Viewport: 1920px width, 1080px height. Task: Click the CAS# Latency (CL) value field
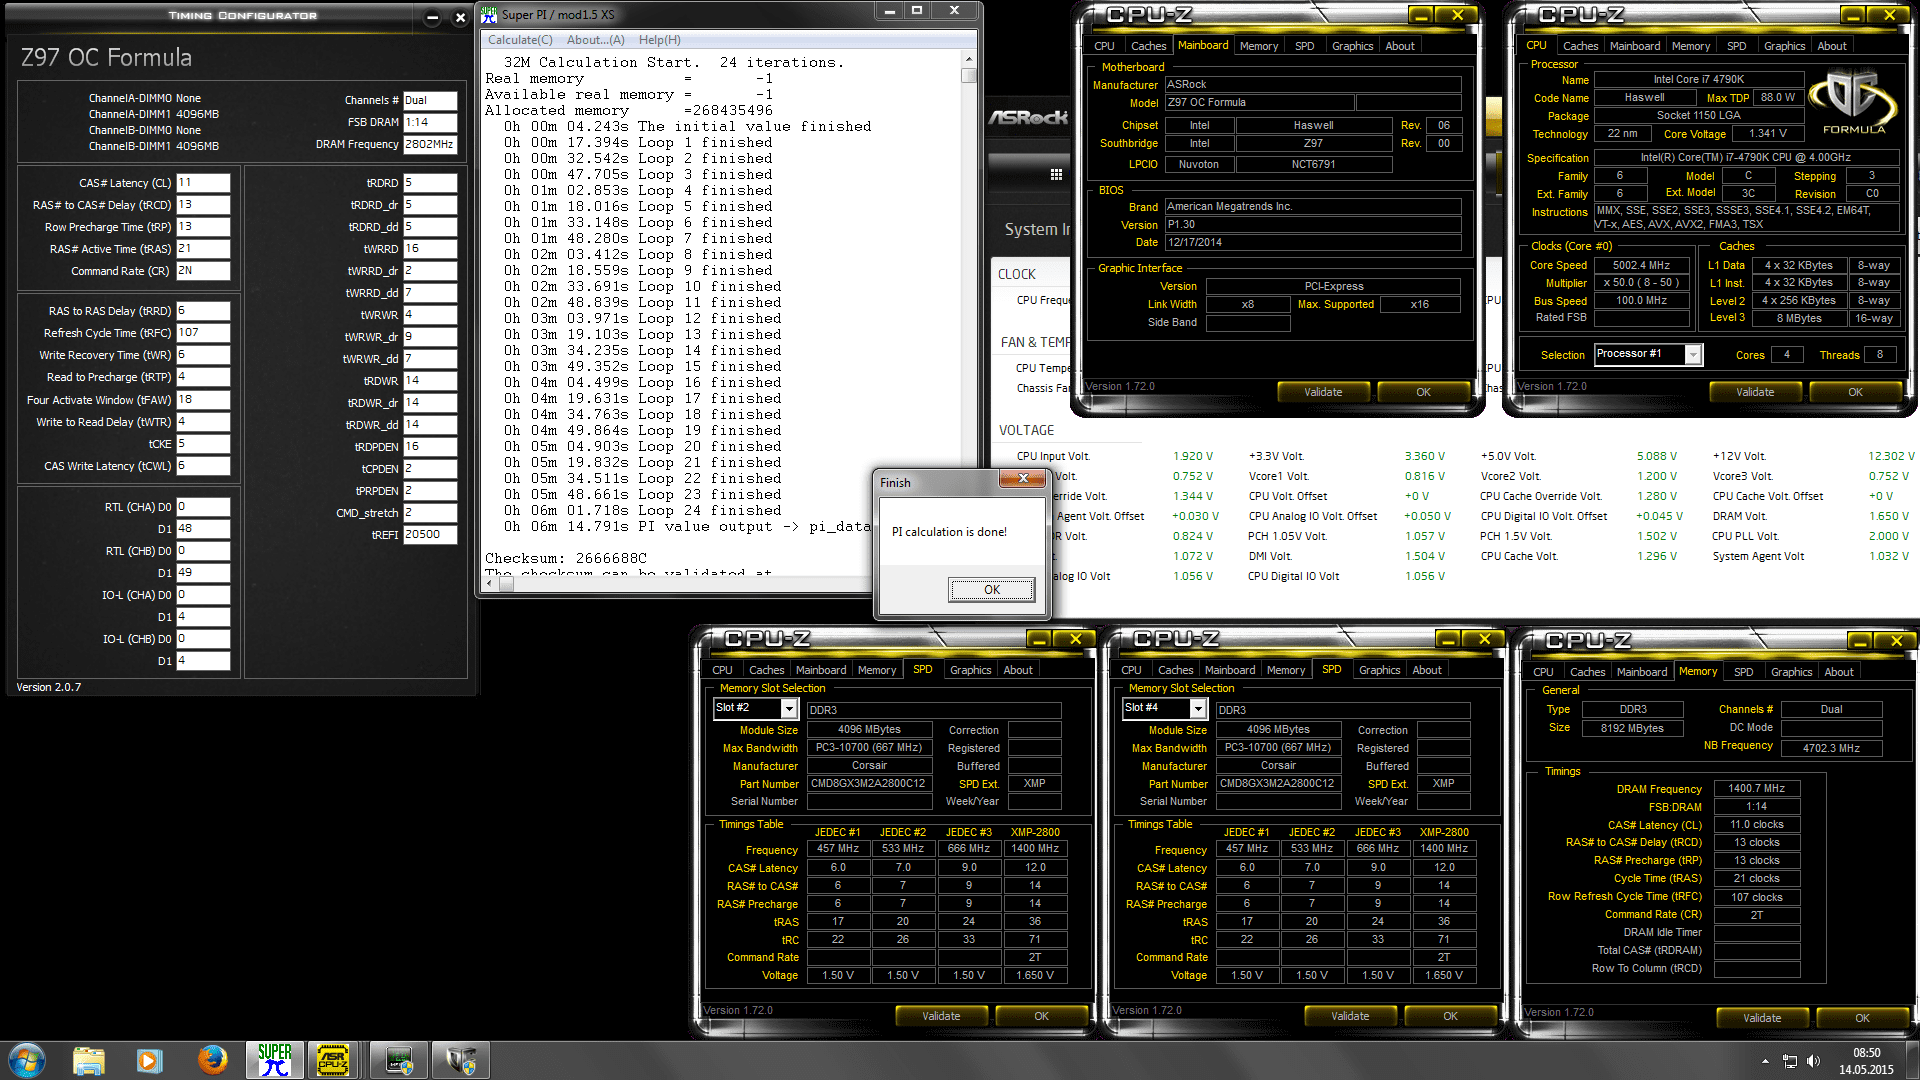(x=203, y=183)
